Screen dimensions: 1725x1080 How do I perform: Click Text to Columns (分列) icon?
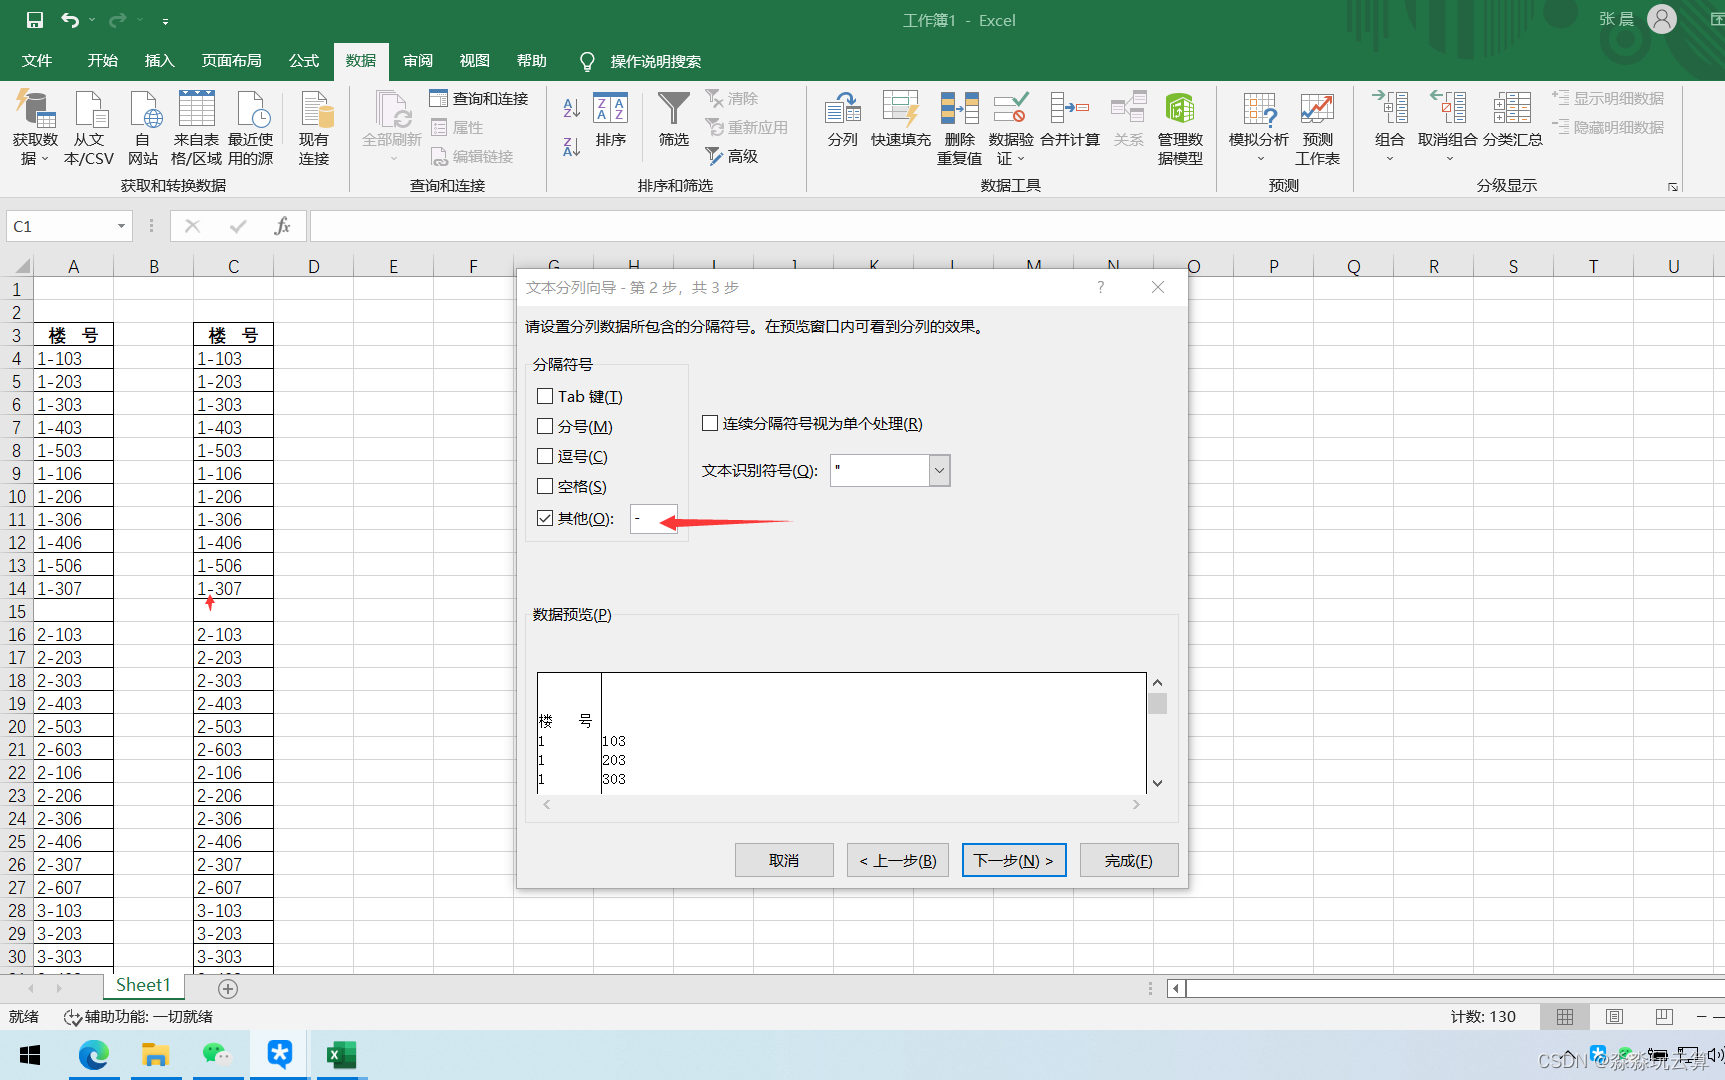click(x=842, y=120)
